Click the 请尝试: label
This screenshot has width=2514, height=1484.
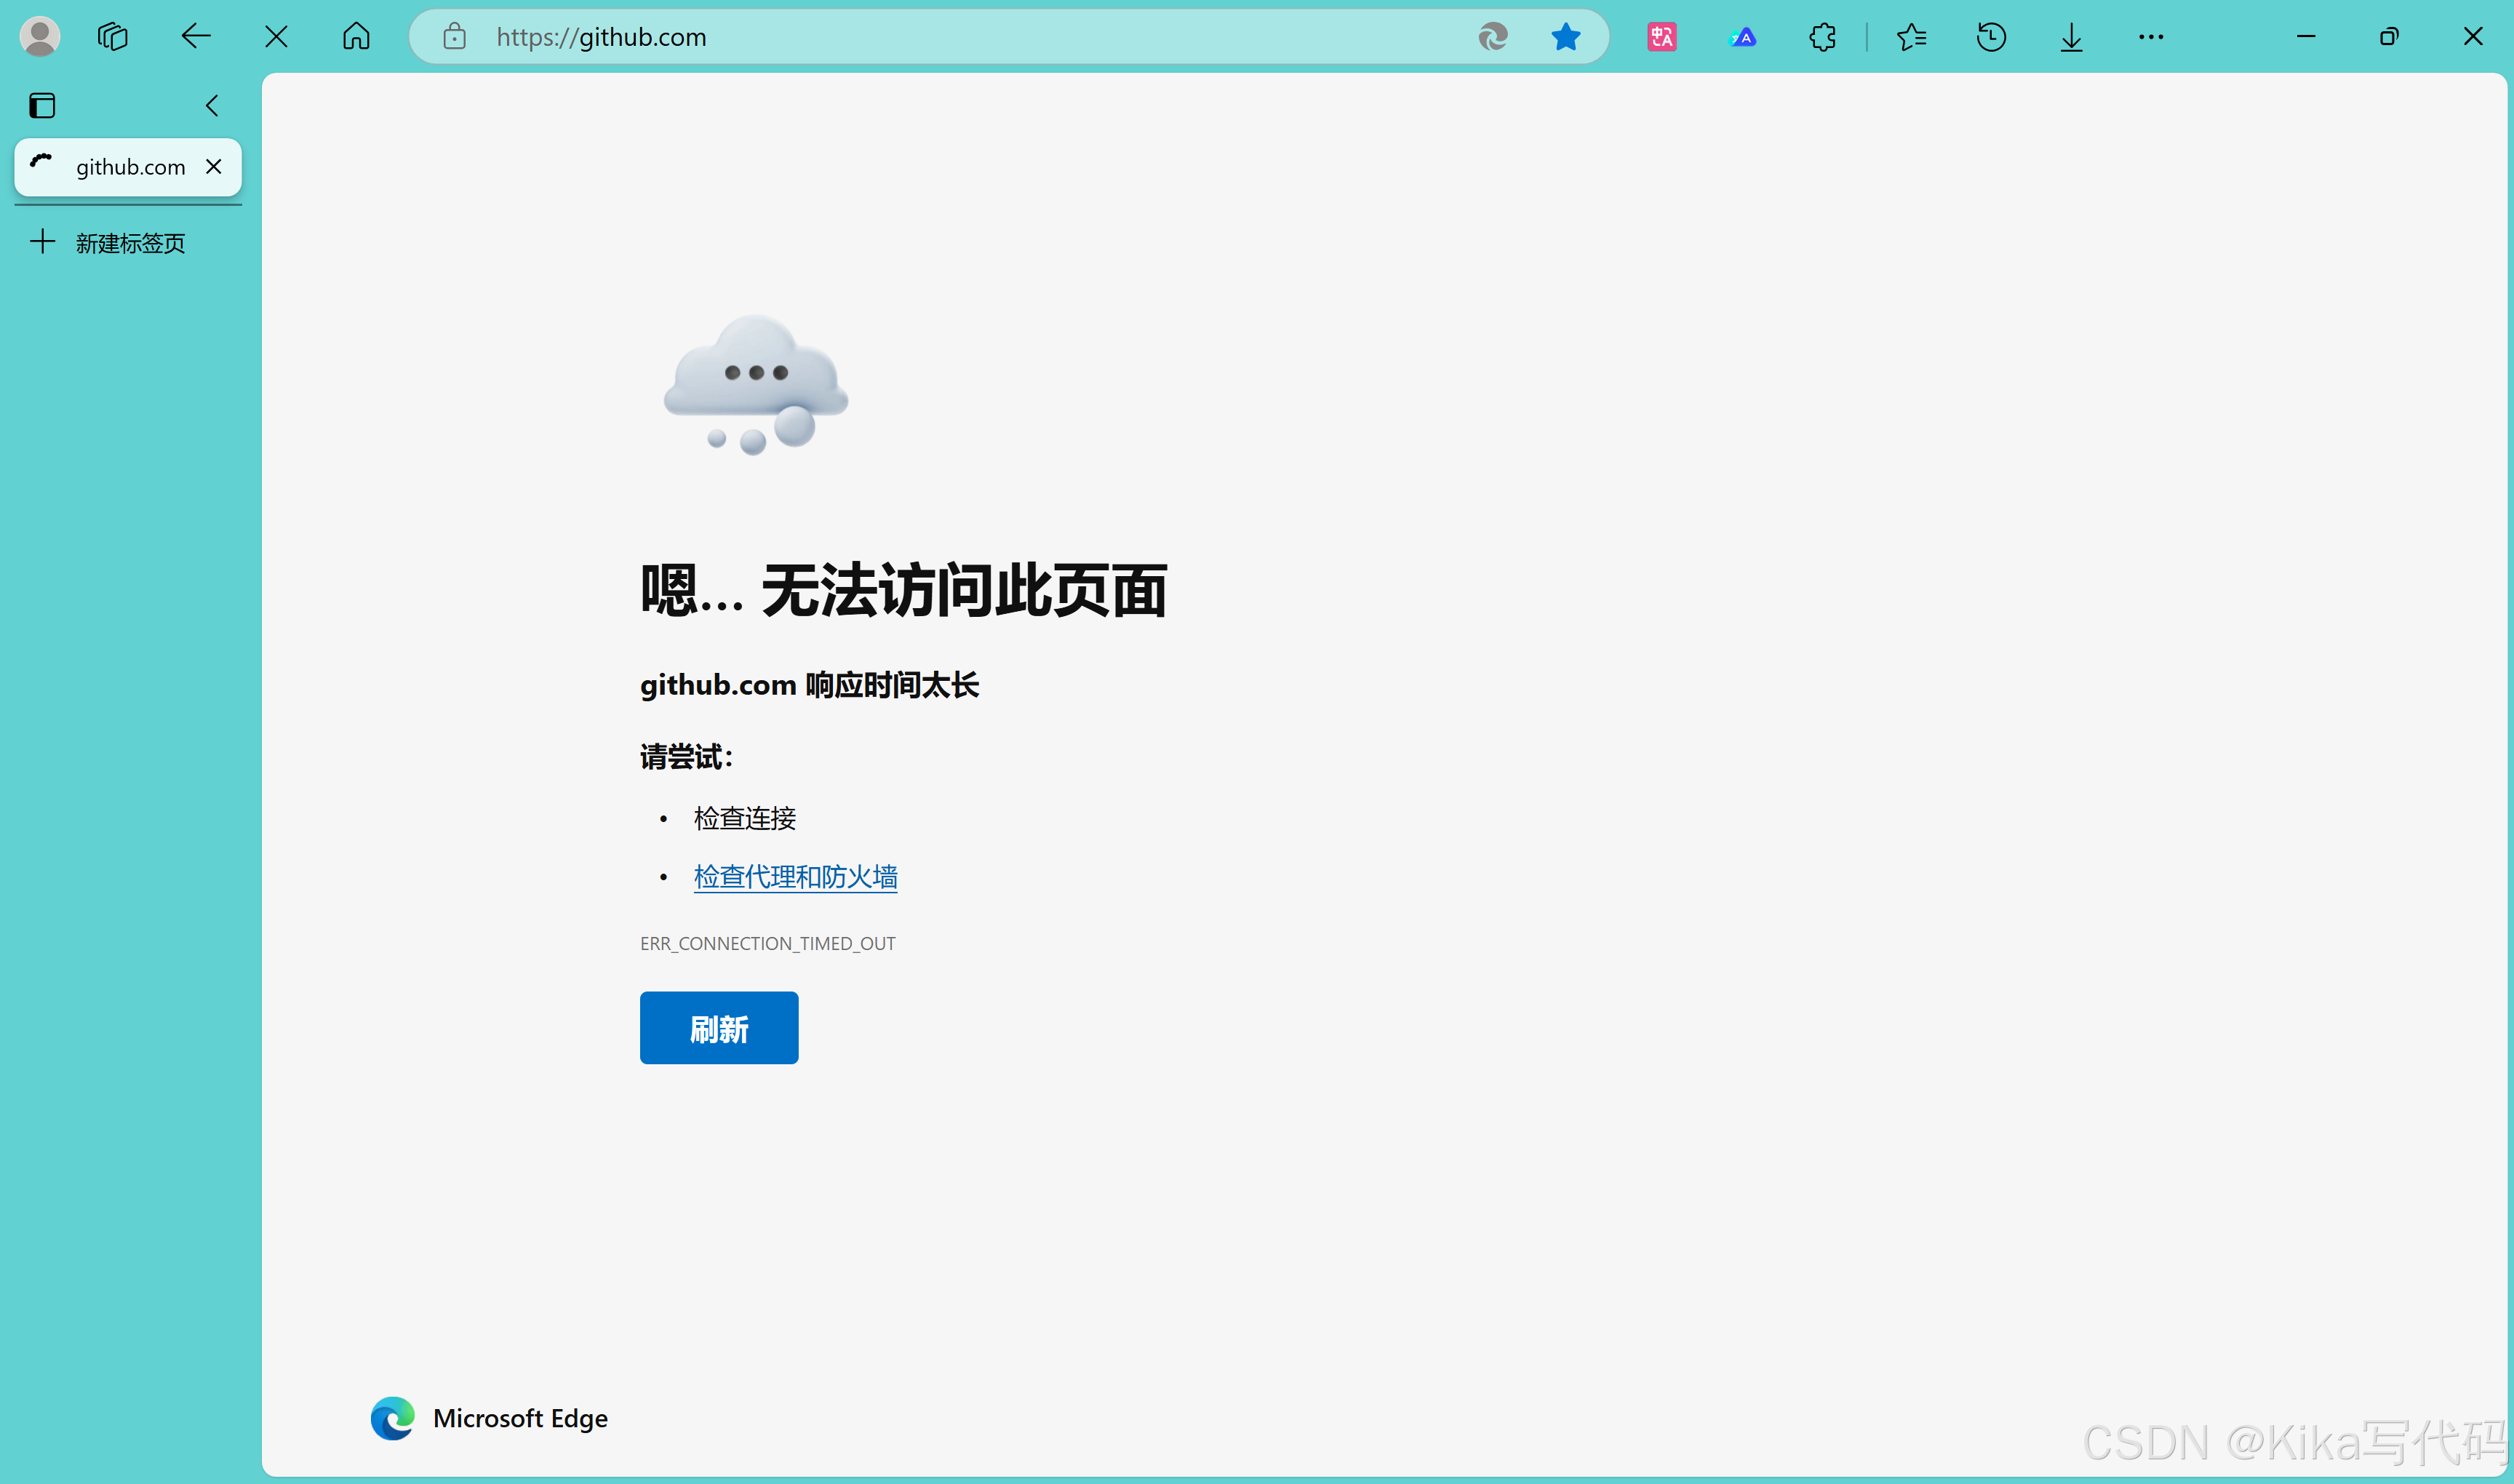pyautogui.click(x=687, y=757)
